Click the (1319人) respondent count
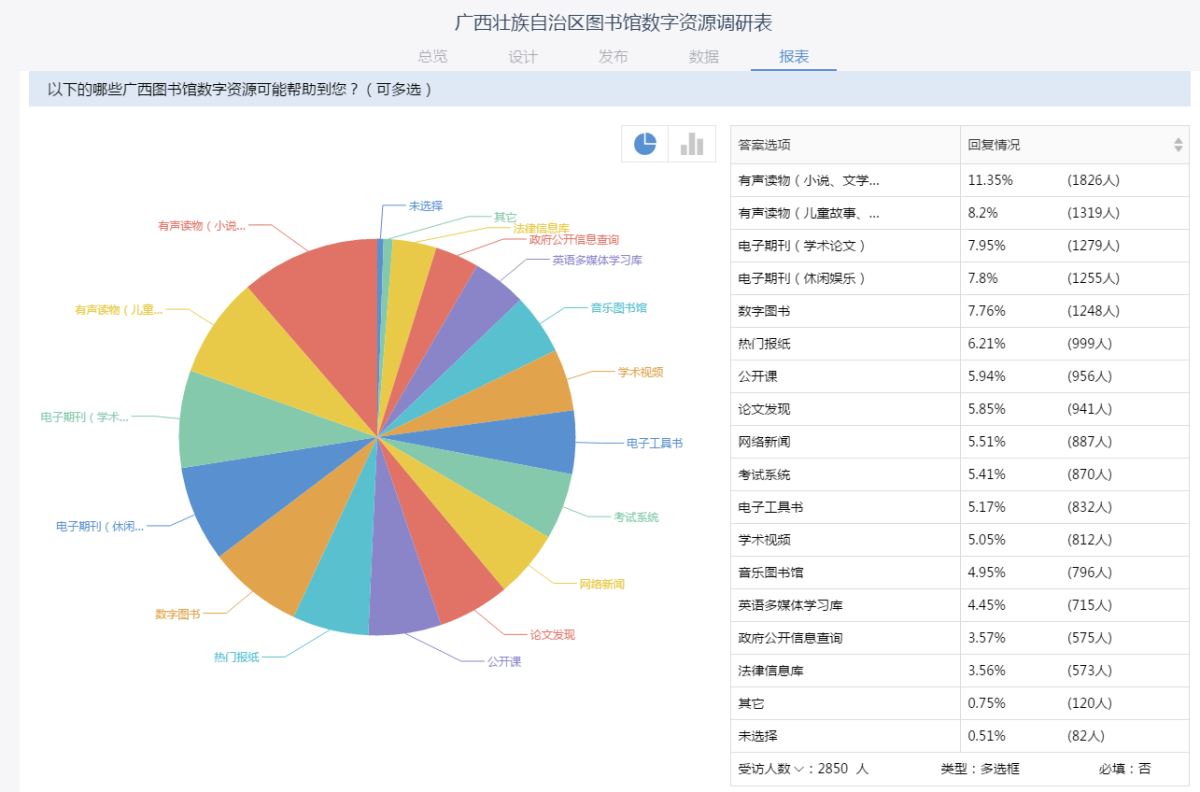The height and width of the screenshot is (792, 1200). 1093,213
